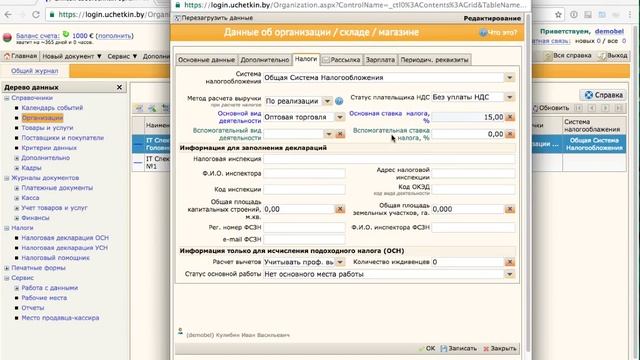Open the Основной вид деятельности dropdown
The image size is (640, 360).
pyautogui.click(x=340, y=117)
